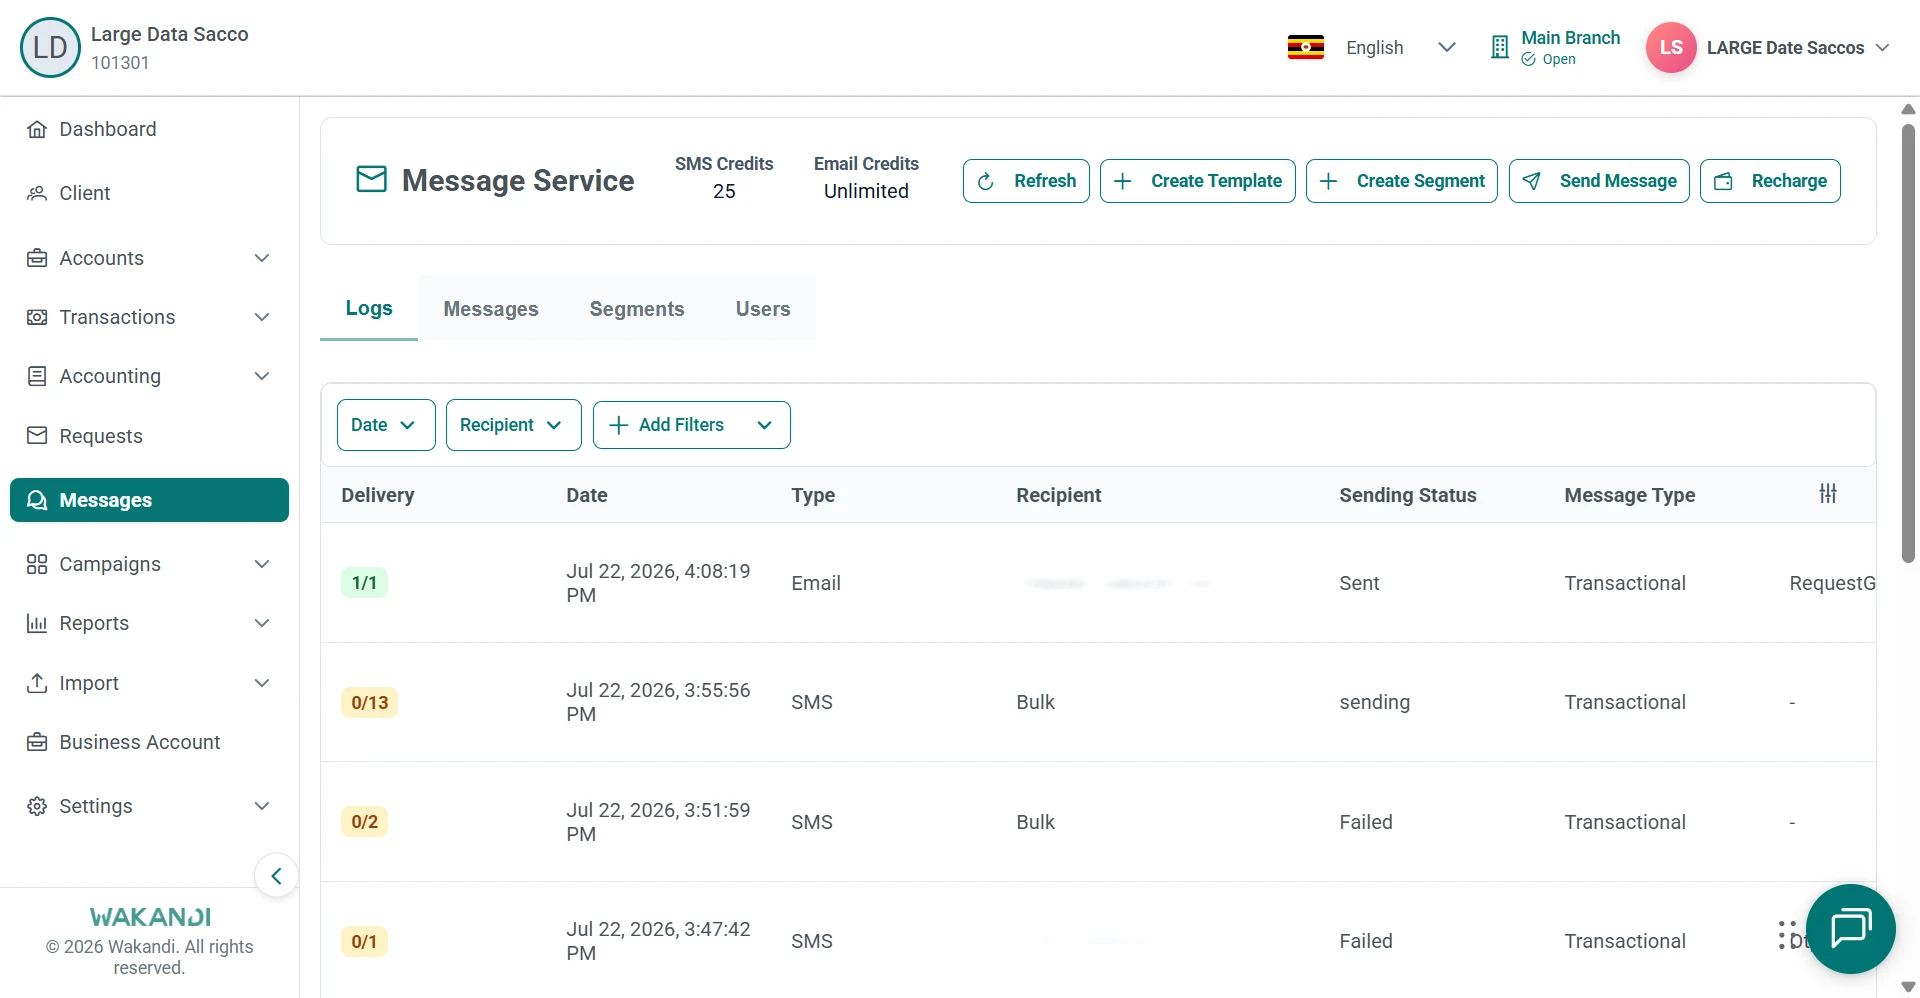Open Client in the sidebar
Image resolution: width=1920 pixels, height=998 pixels.
pyautogui.click(x=150, y=193)
